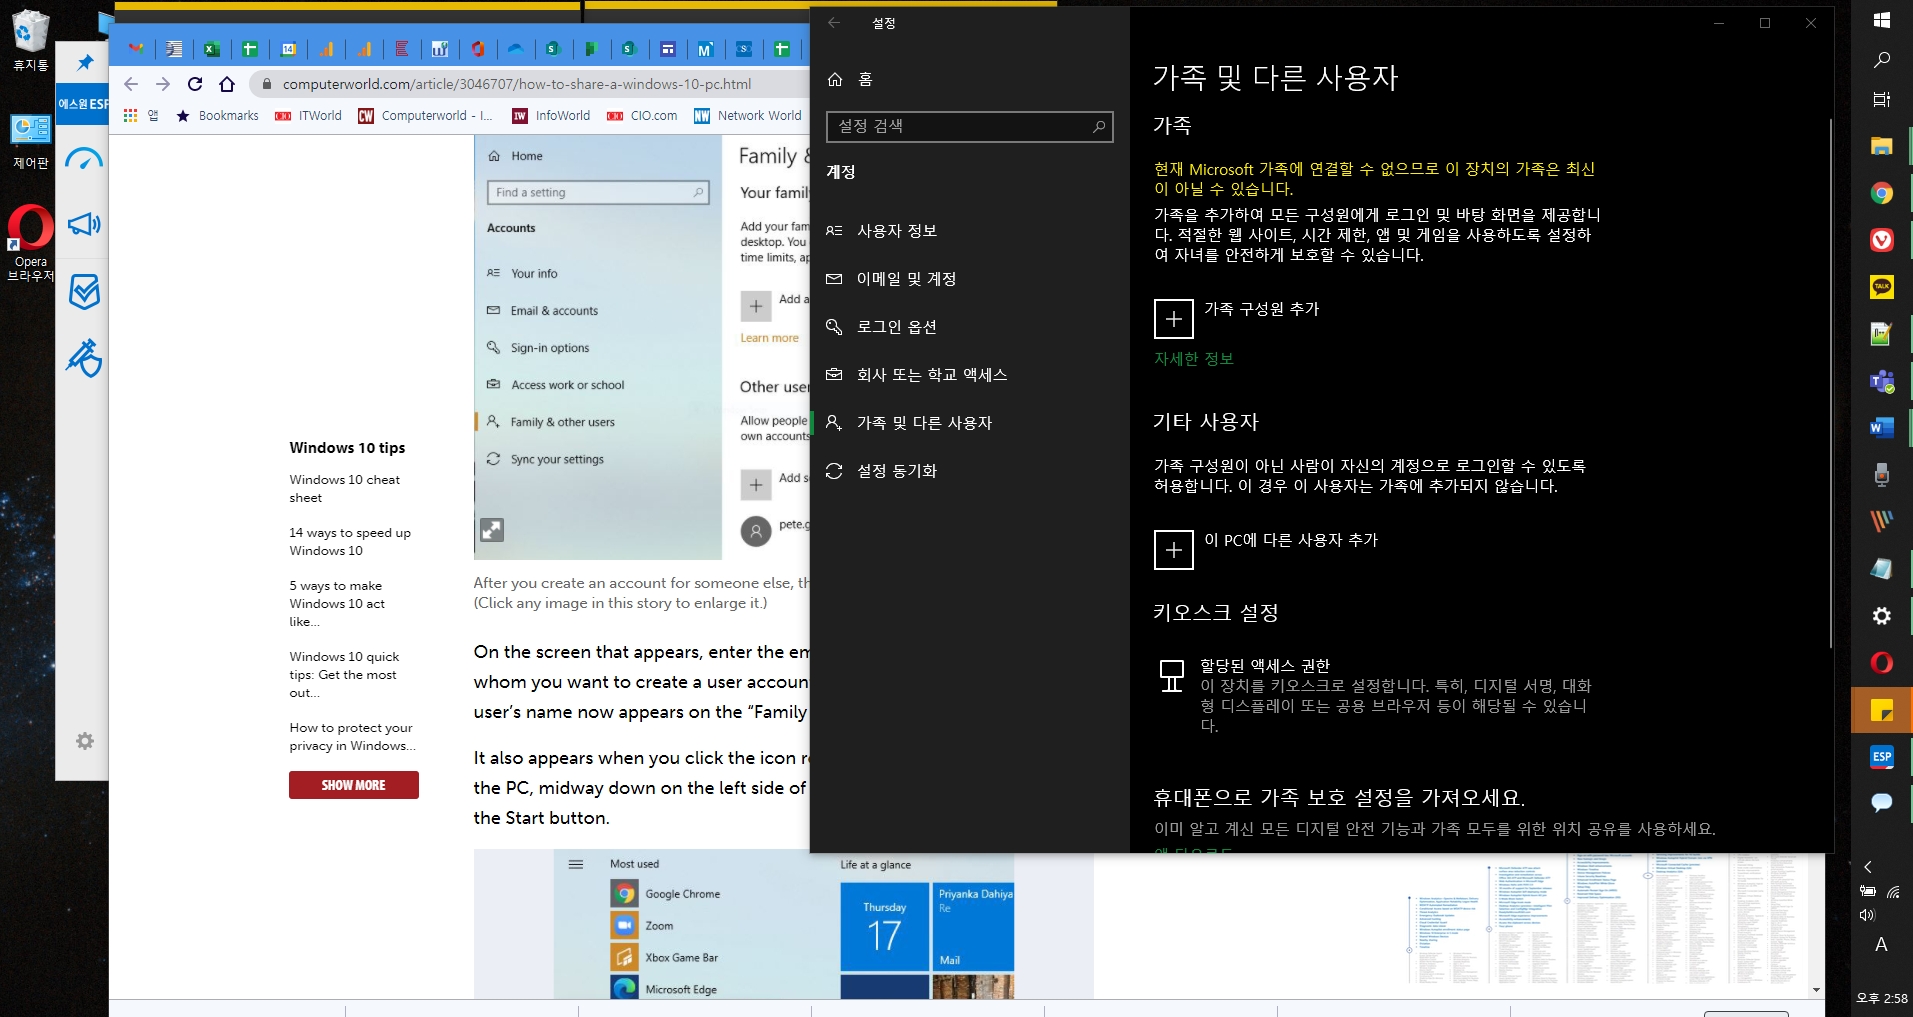Open Computerworld bookmark in bookmarks bar
This screenshot has width=1913, height=1017.
tap(426, 116)
